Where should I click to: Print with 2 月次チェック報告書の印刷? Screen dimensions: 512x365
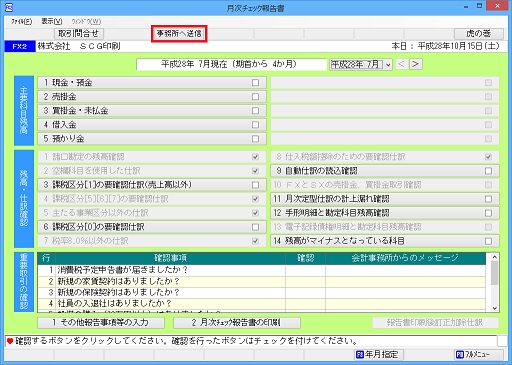click(x=237, y=323)
